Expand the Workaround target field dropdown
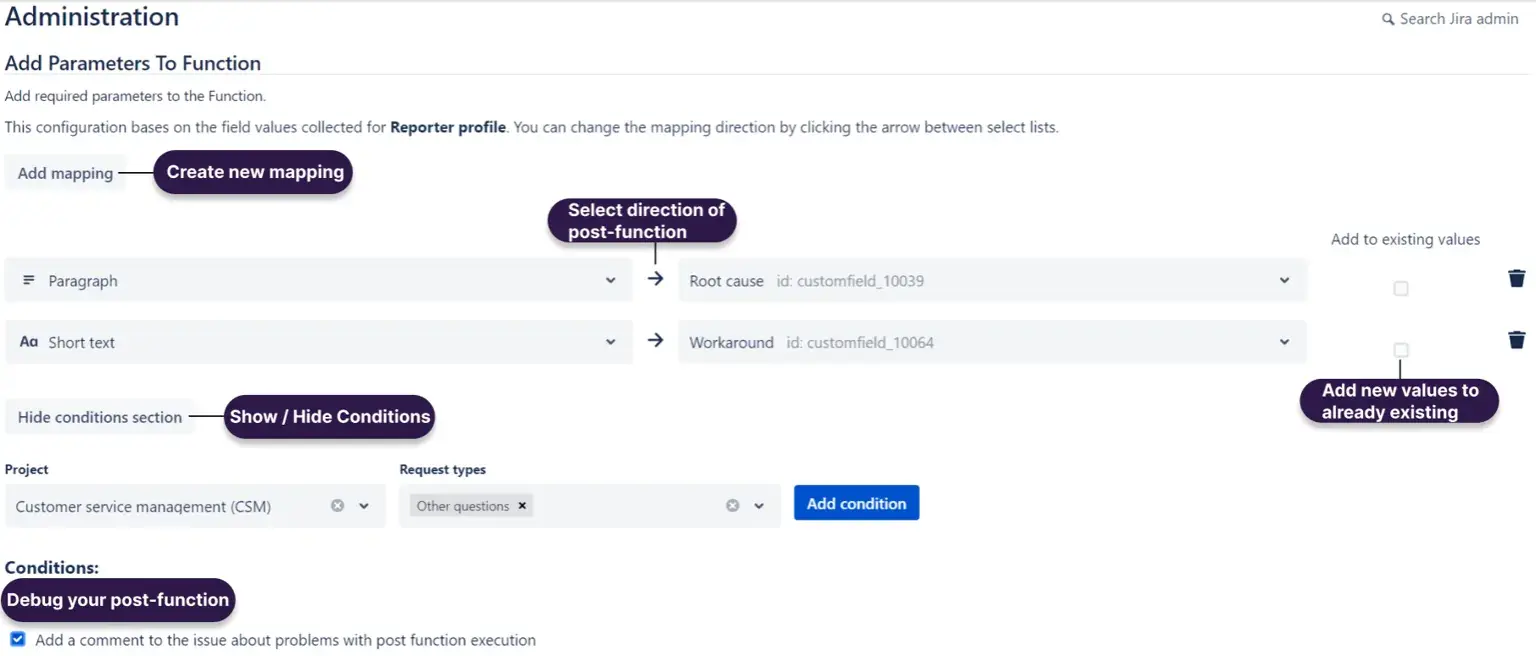This screenshot has height=656, width=1536. [1284, 342]
